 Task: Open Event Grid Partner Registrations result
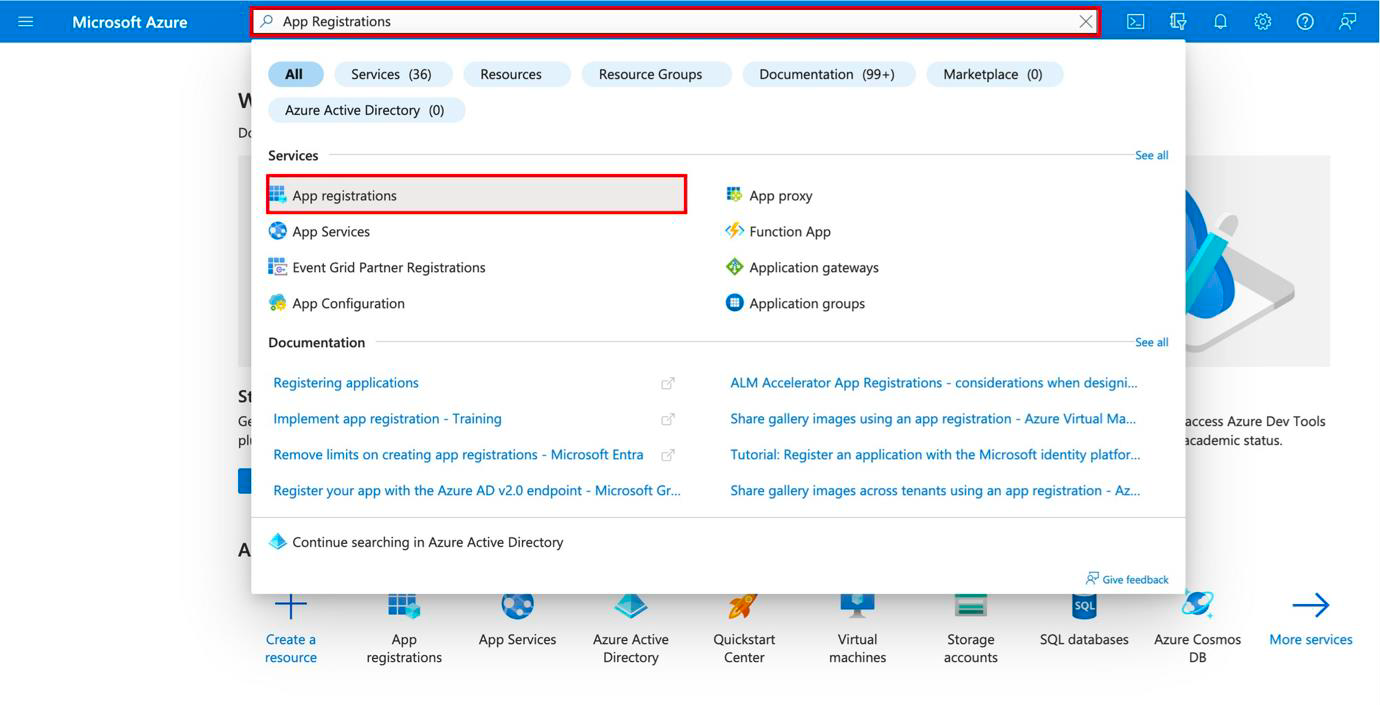click(x=389, y=267)
